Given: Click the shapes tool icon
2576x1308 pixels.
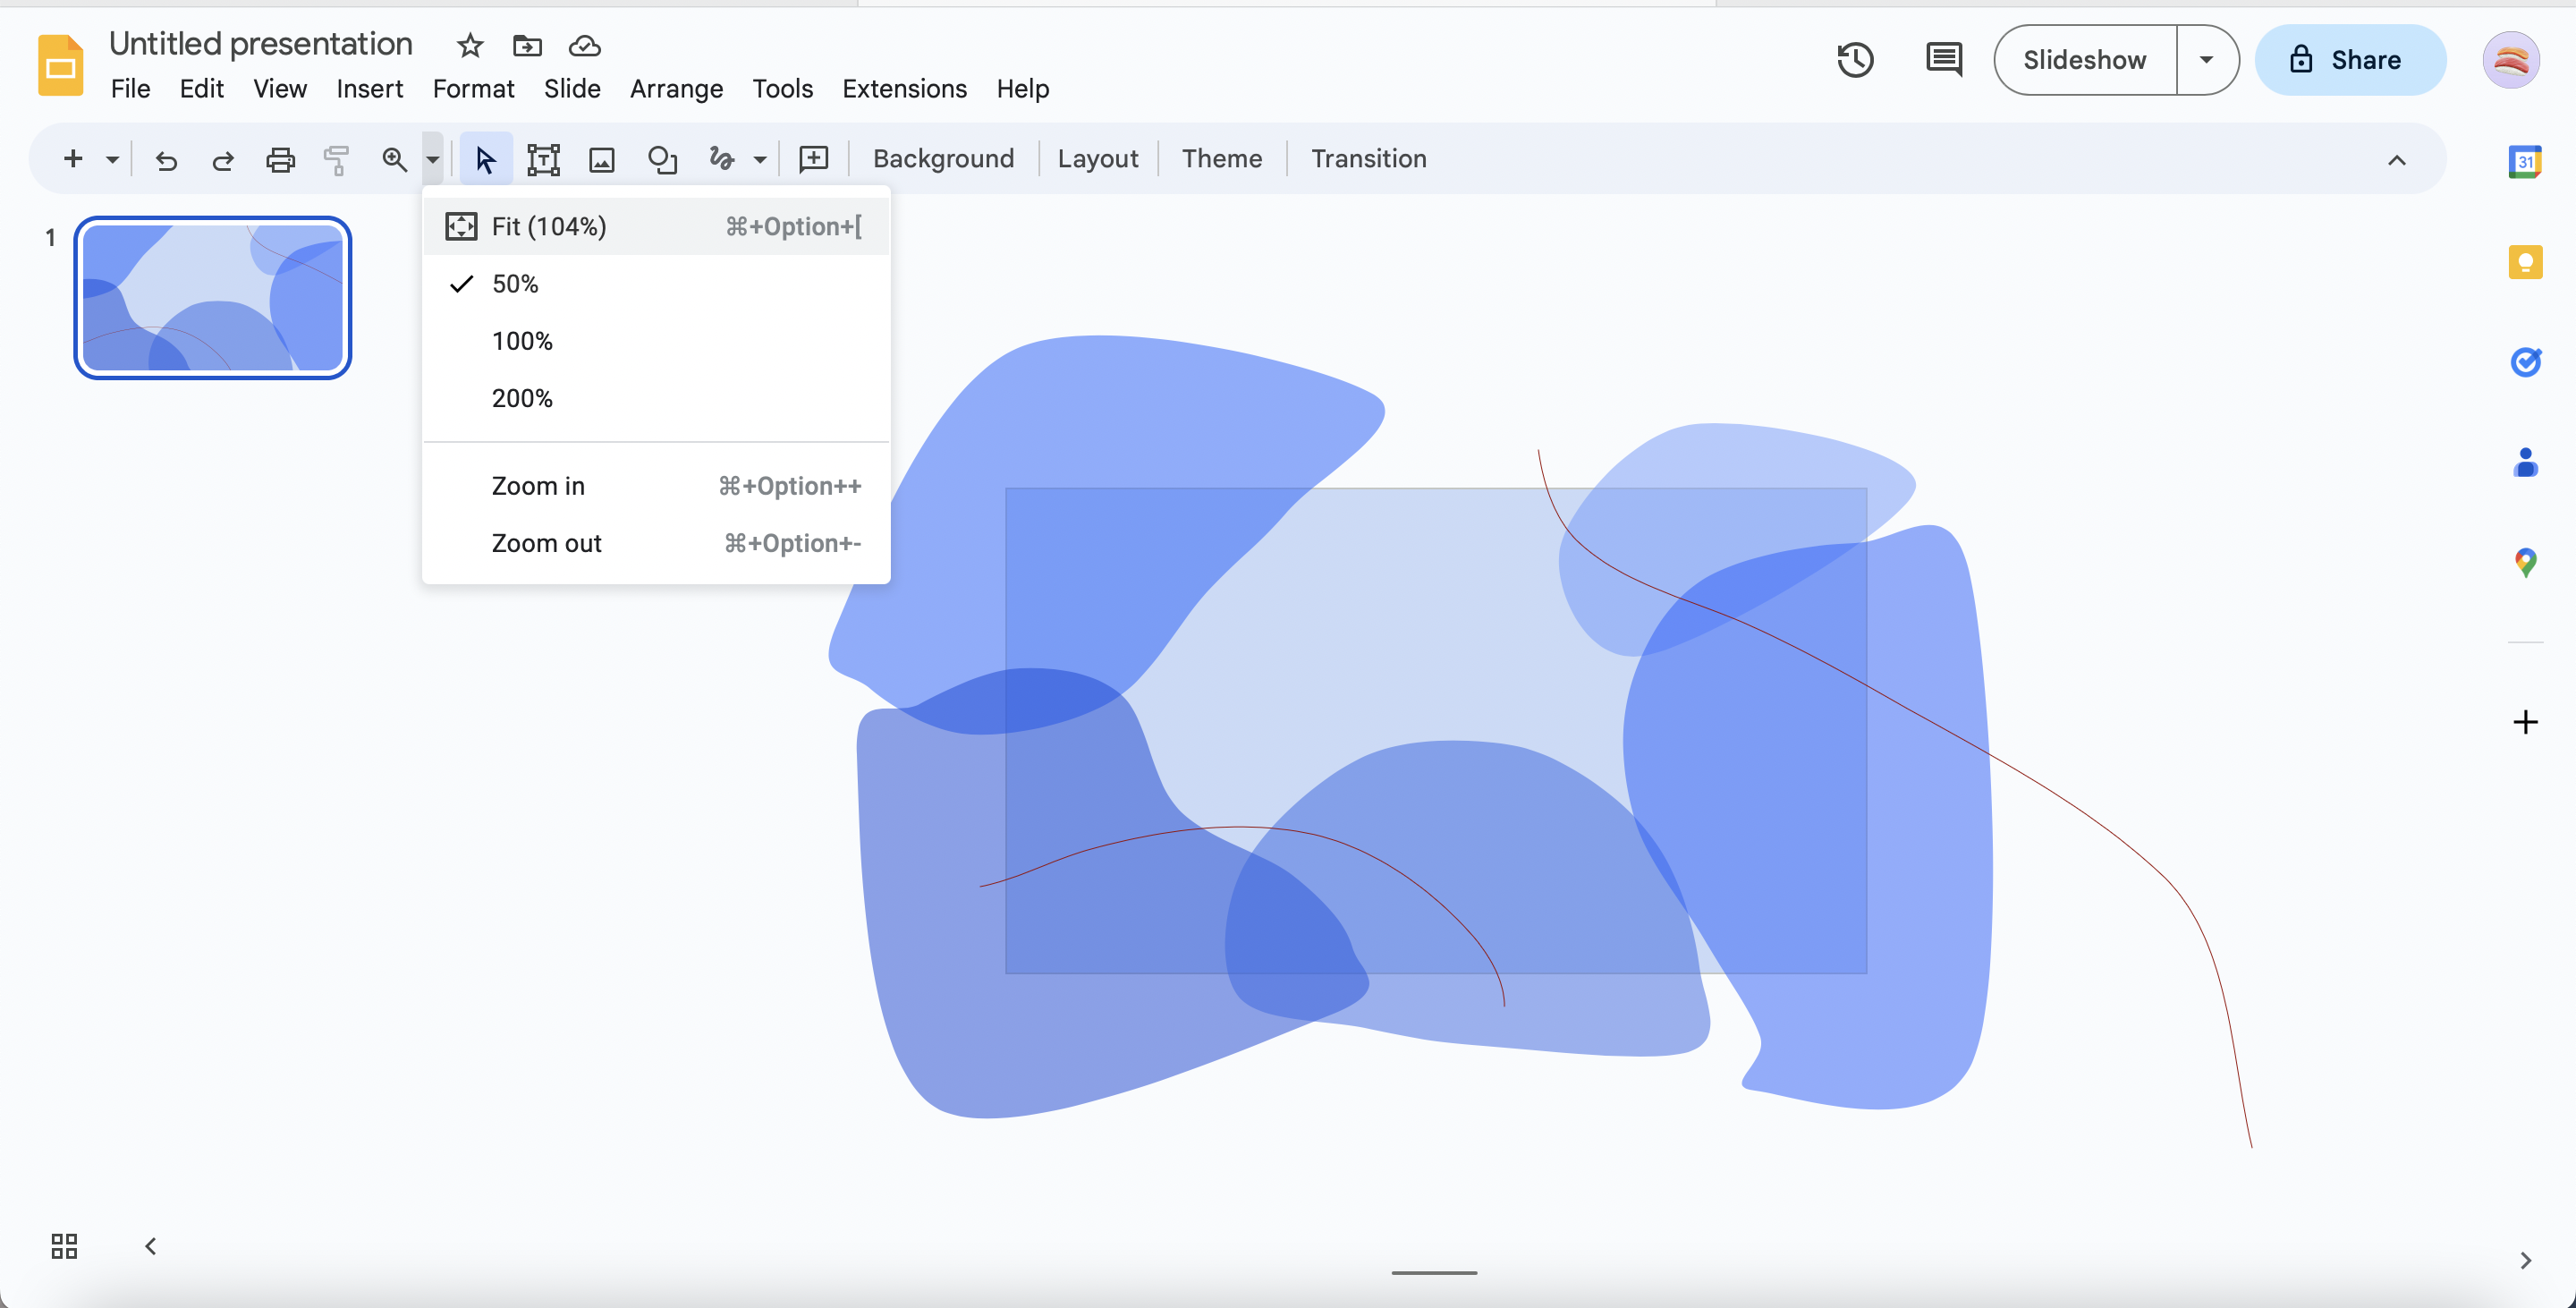Looking at the screenshot, I should (x=662, y=158).
